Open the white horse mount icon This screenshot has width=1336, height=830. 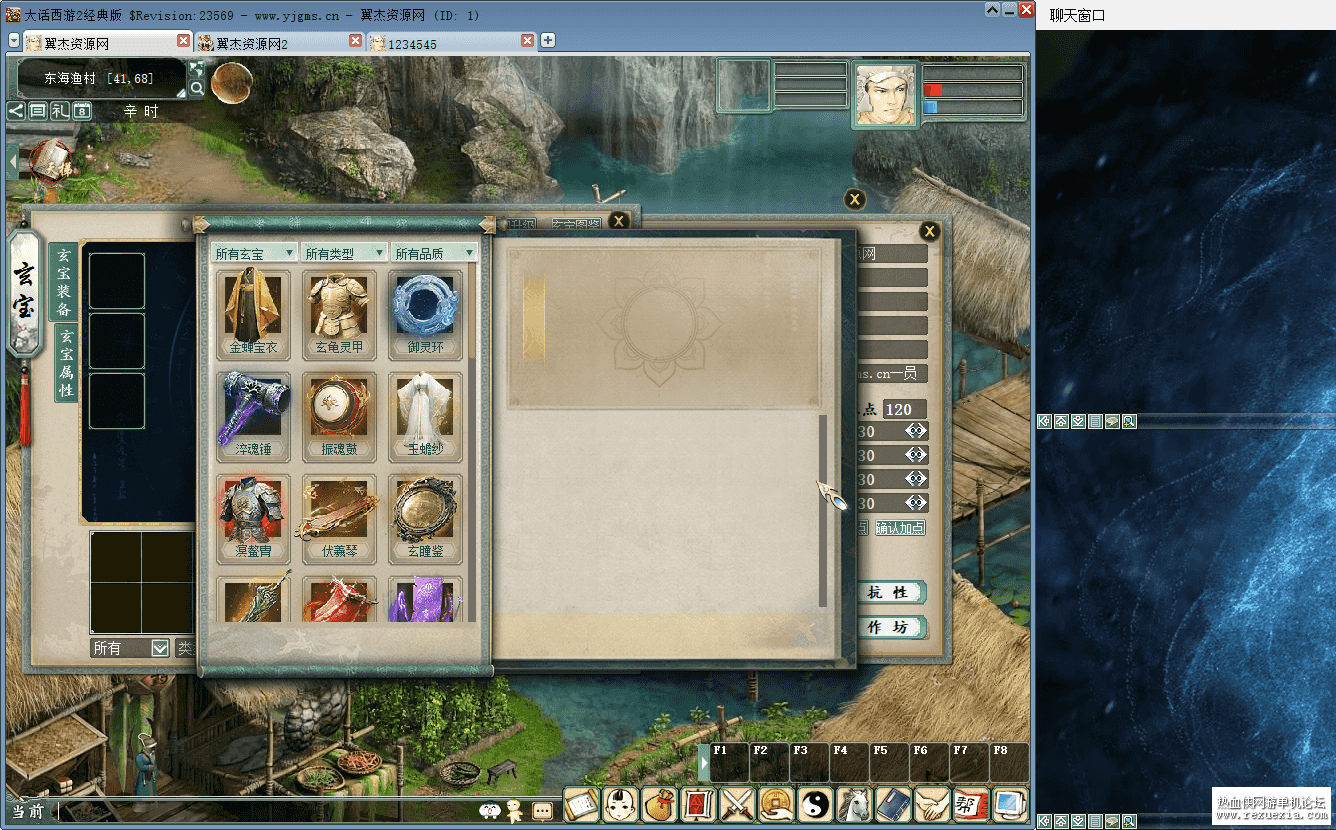(854, 804)
